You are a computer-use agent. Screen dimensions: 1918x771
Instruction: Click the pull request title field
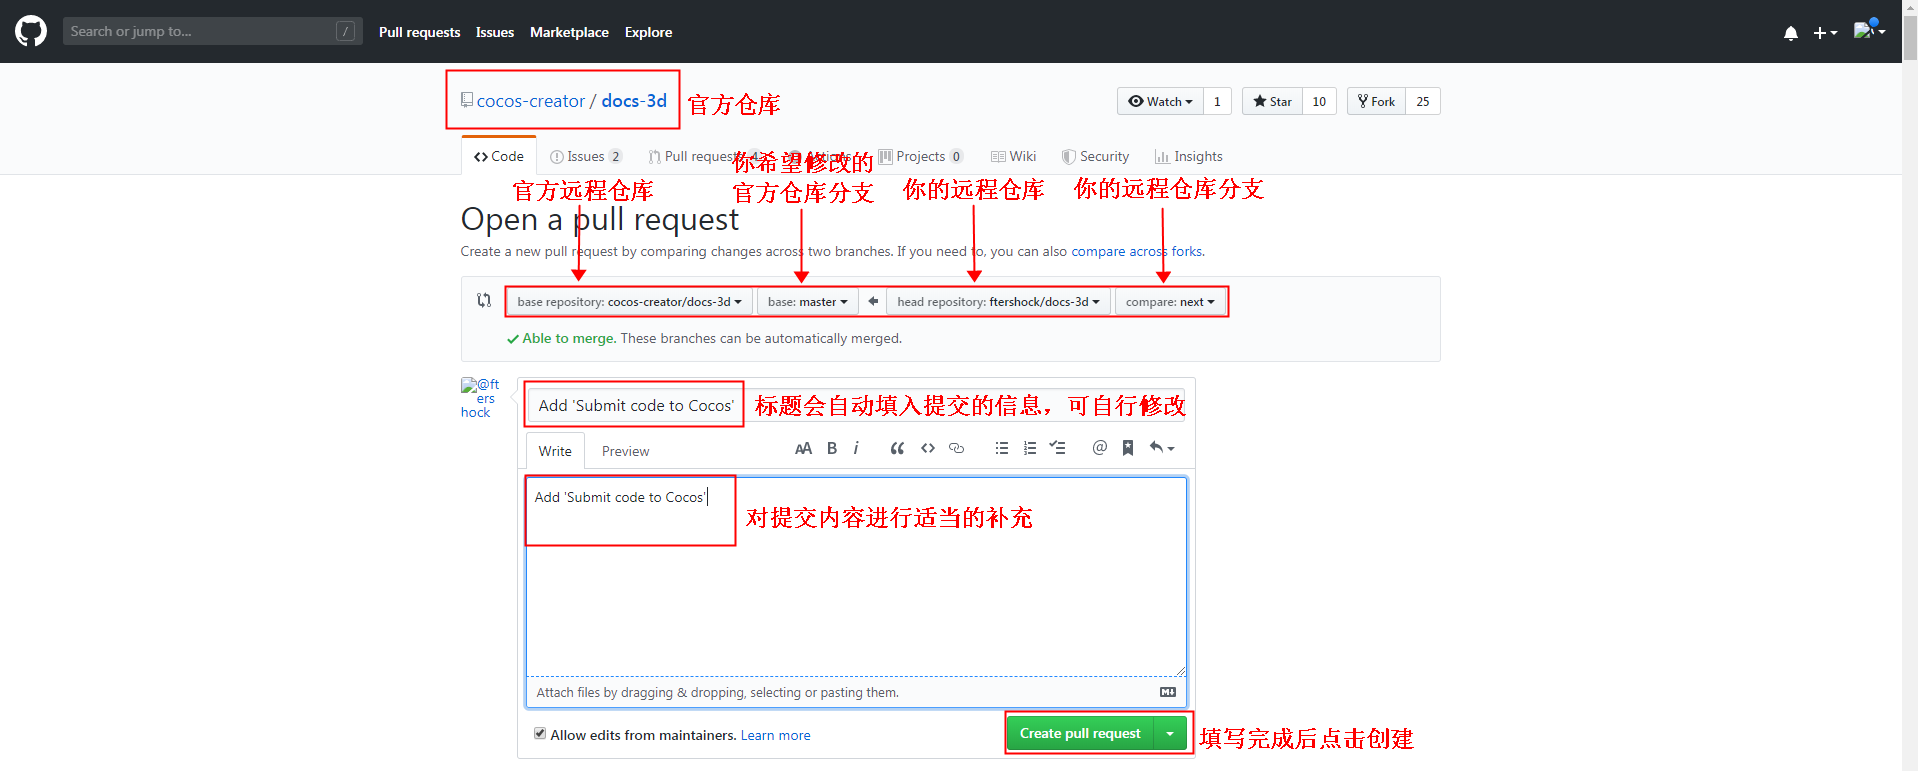coord(856,405)
